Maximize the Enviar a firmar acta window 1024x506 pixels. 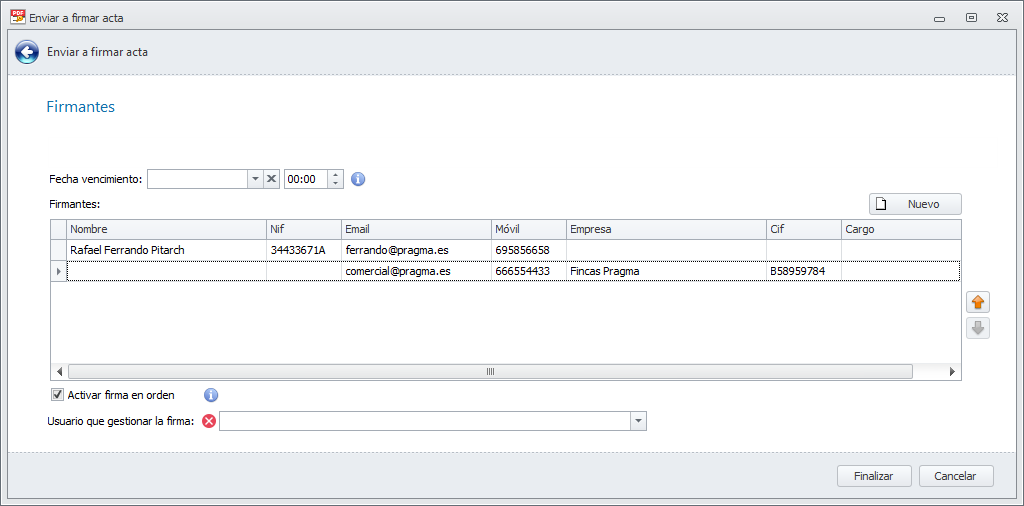971,18
